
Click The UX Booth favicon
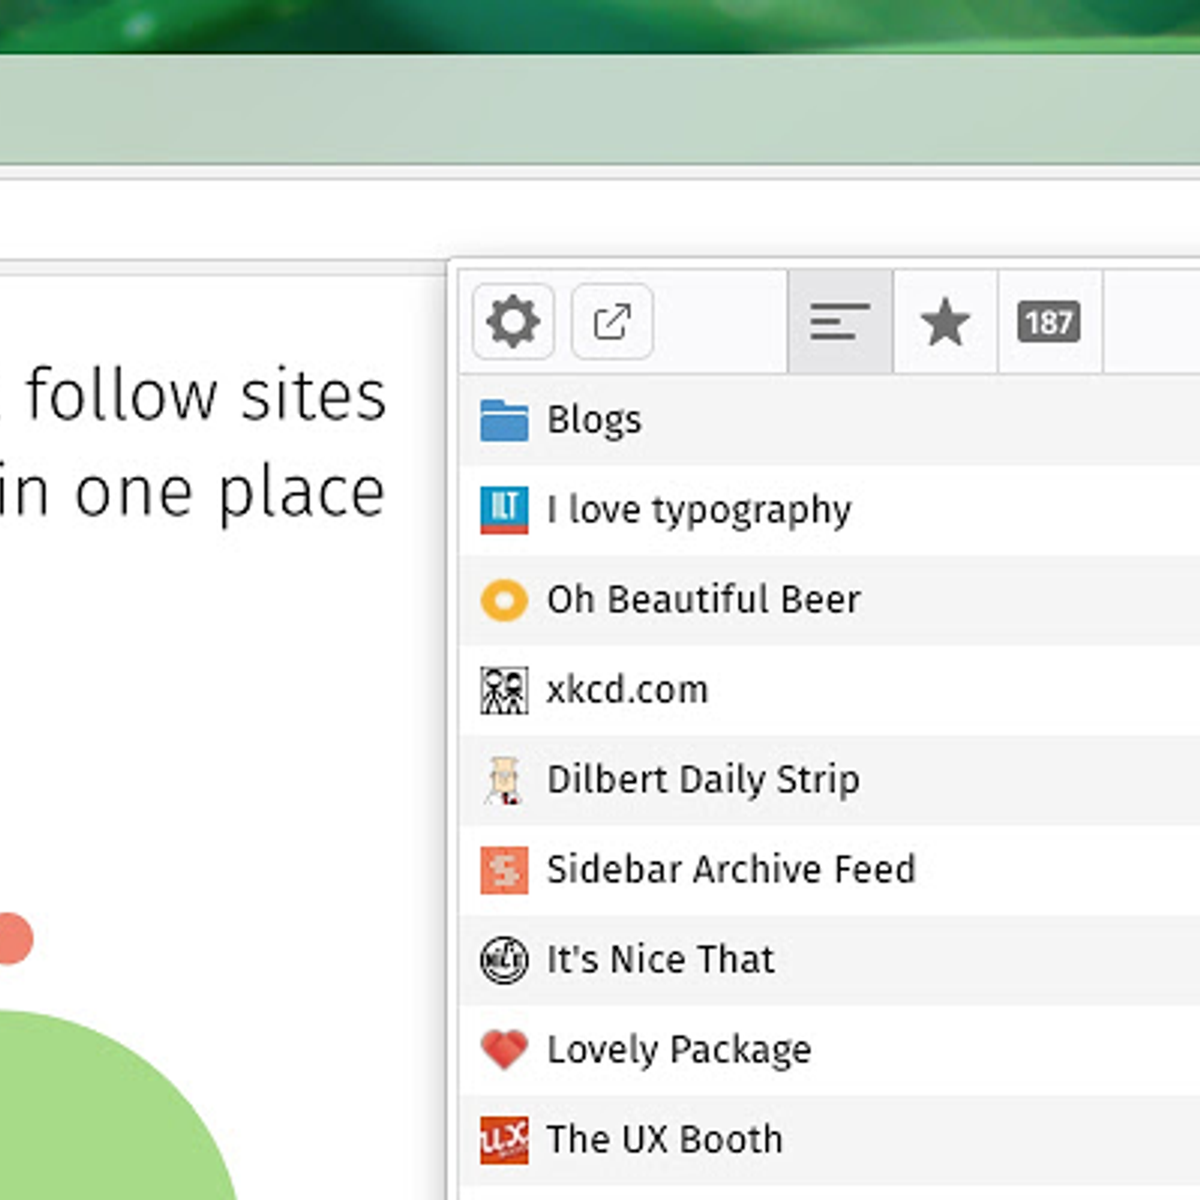(x=504, y=1140)
